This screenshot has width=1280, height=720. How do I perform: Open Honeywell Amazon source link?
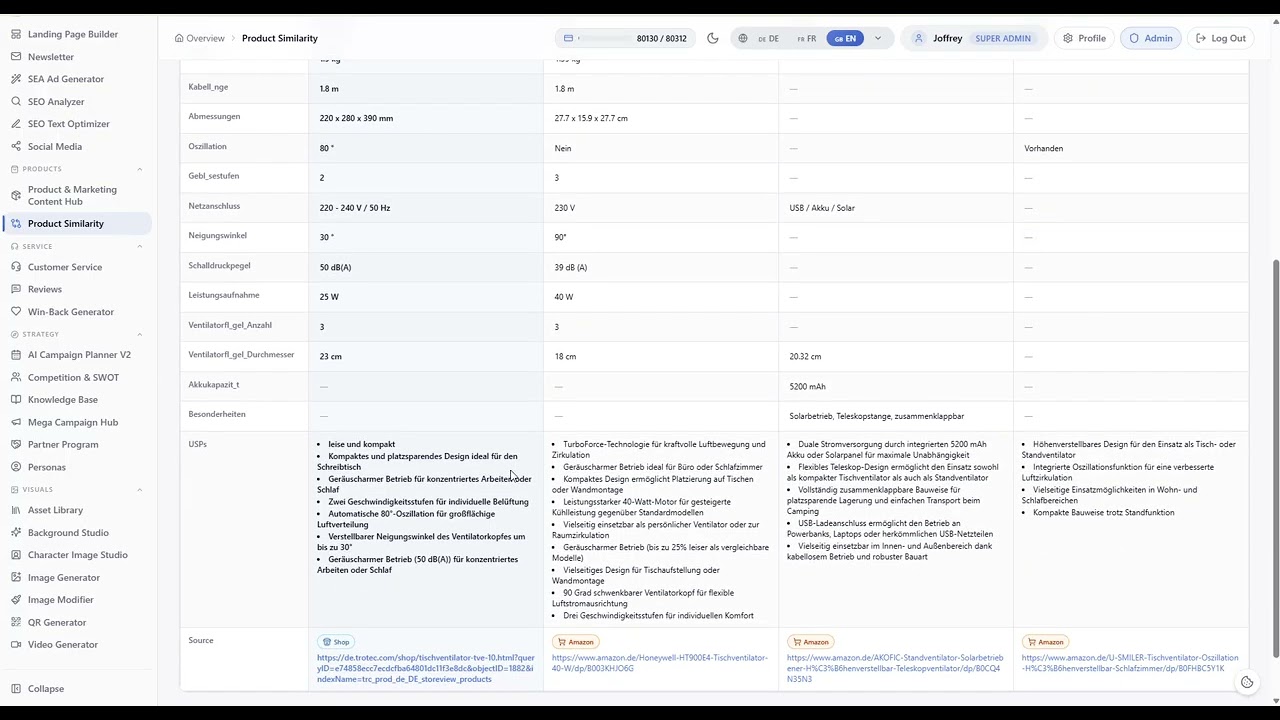pyautogui.click(x=660, y=663)
